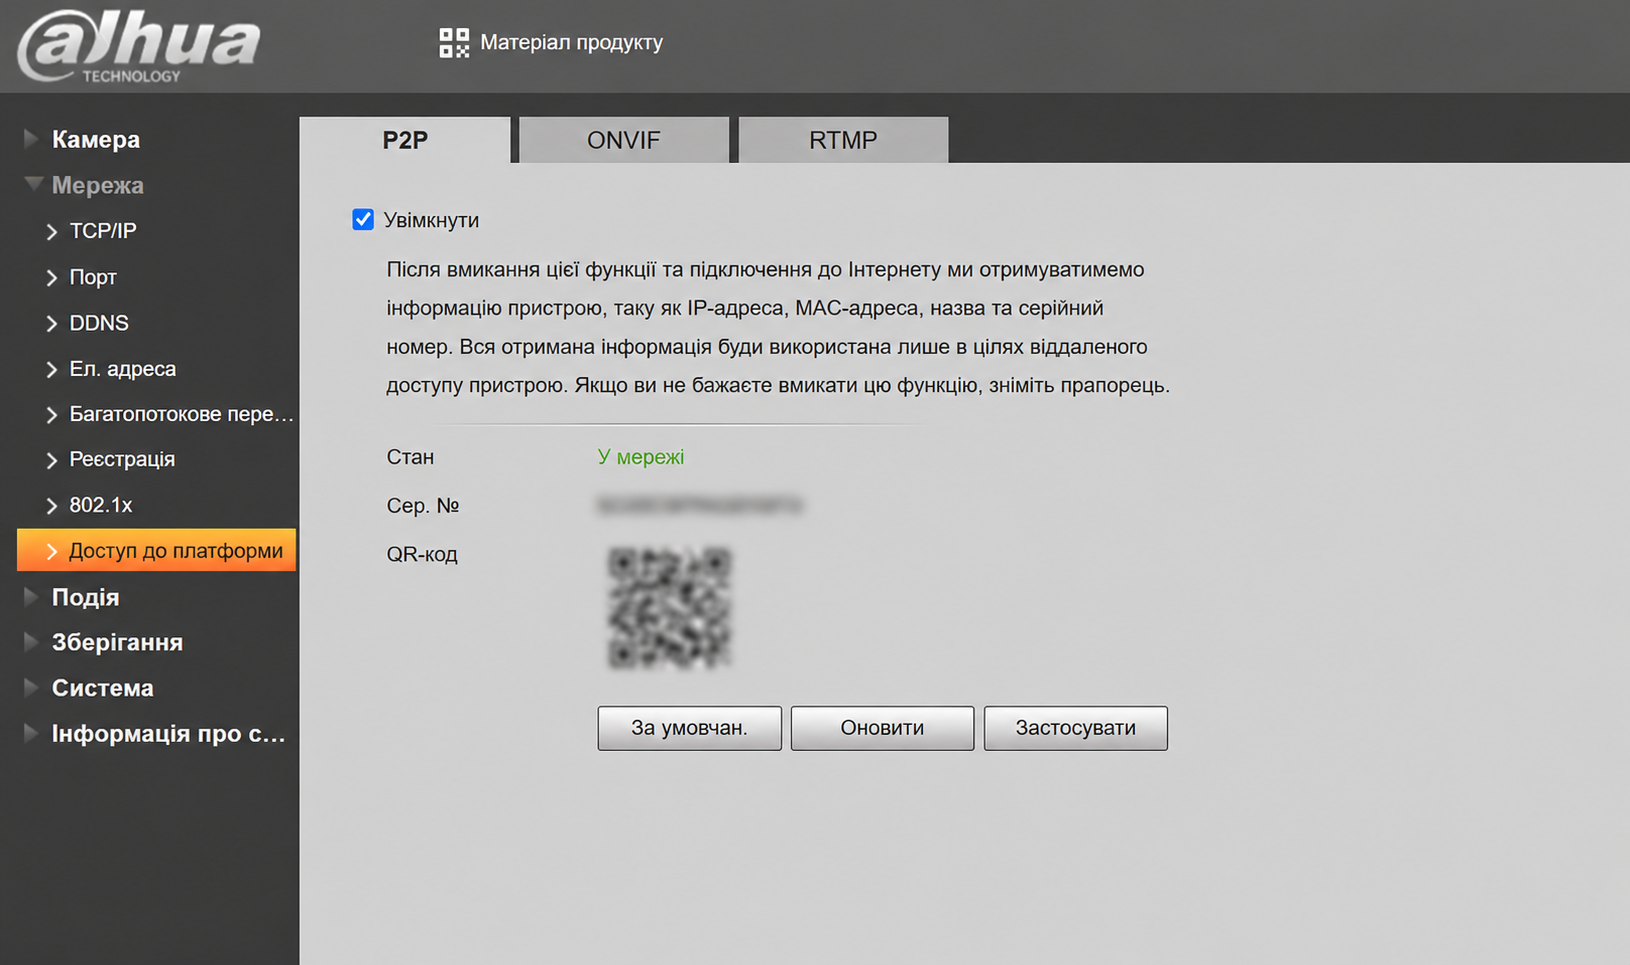Expand the Камера section arrow
This screenshot has height=965, width=1630.
31,139
